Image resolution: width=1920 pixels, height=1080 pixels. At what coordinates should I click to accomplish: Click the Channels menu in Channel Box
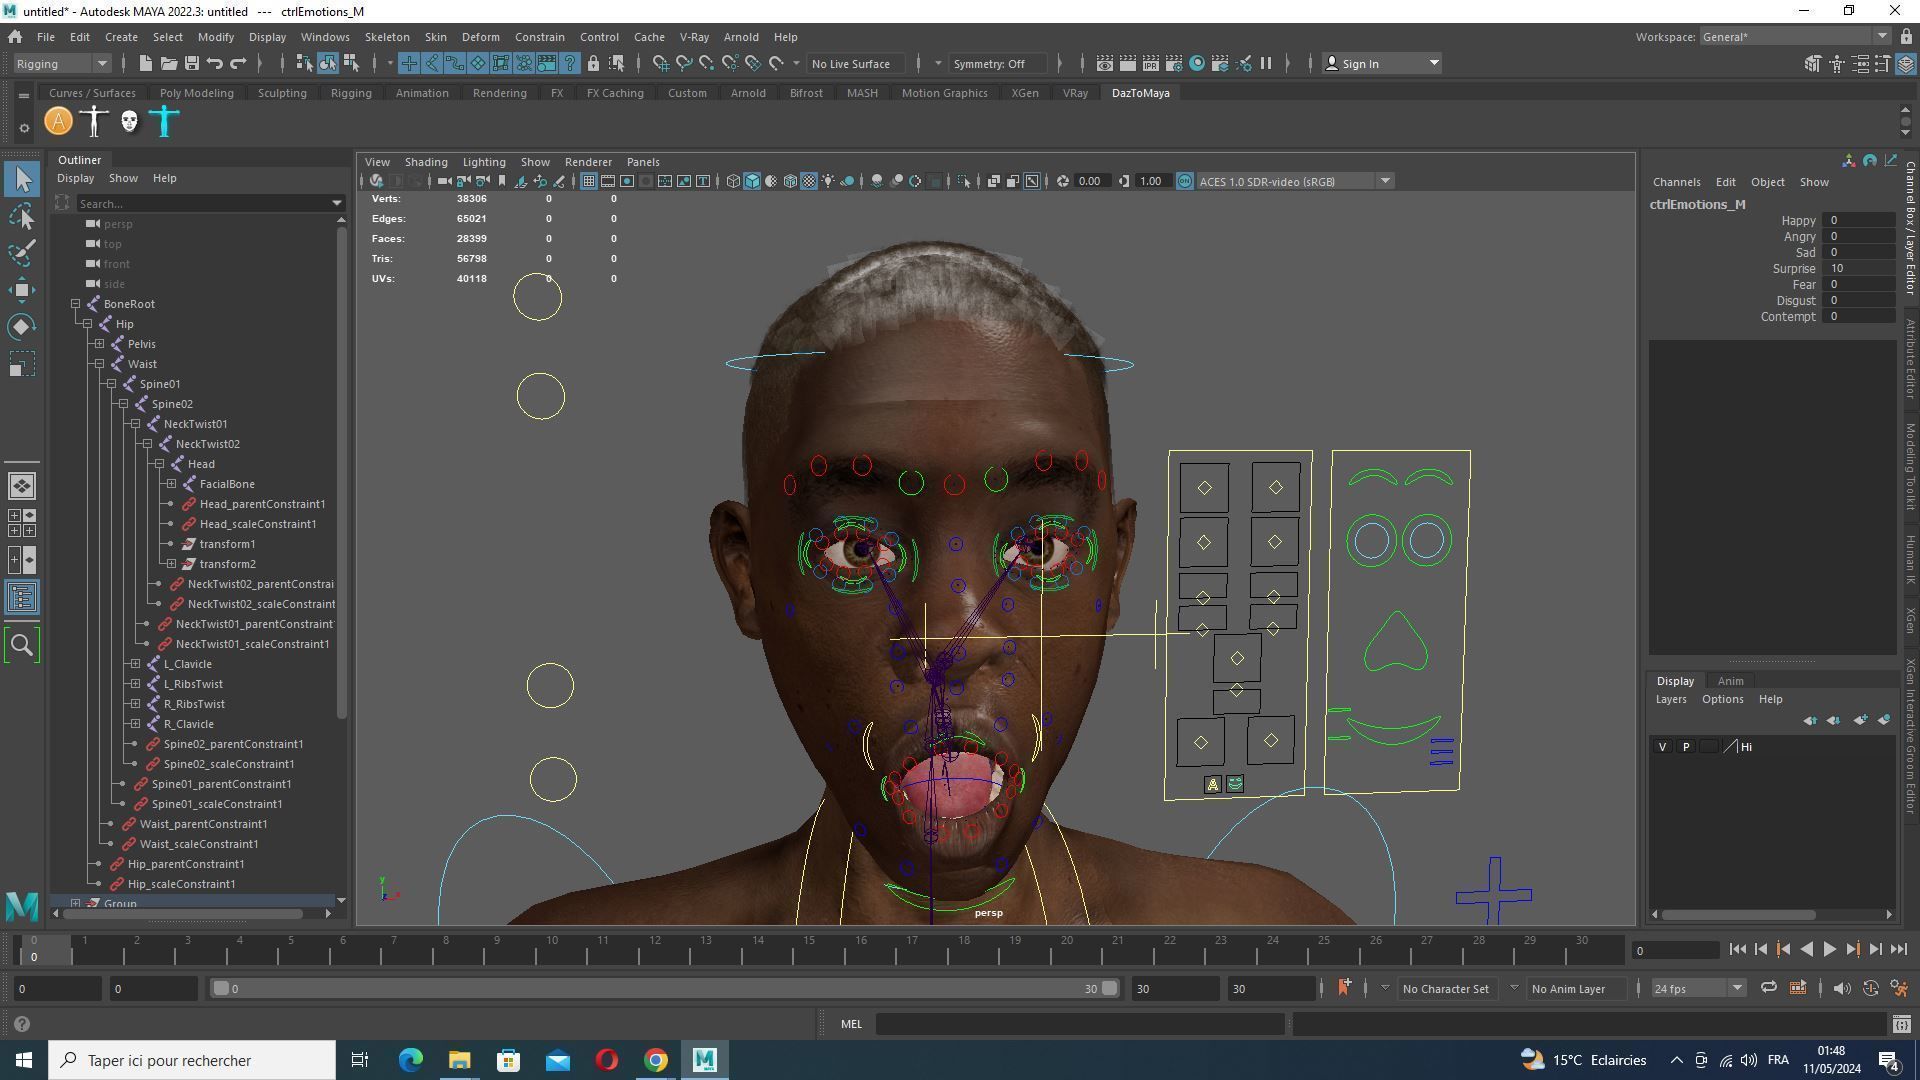click(1676, 182)
